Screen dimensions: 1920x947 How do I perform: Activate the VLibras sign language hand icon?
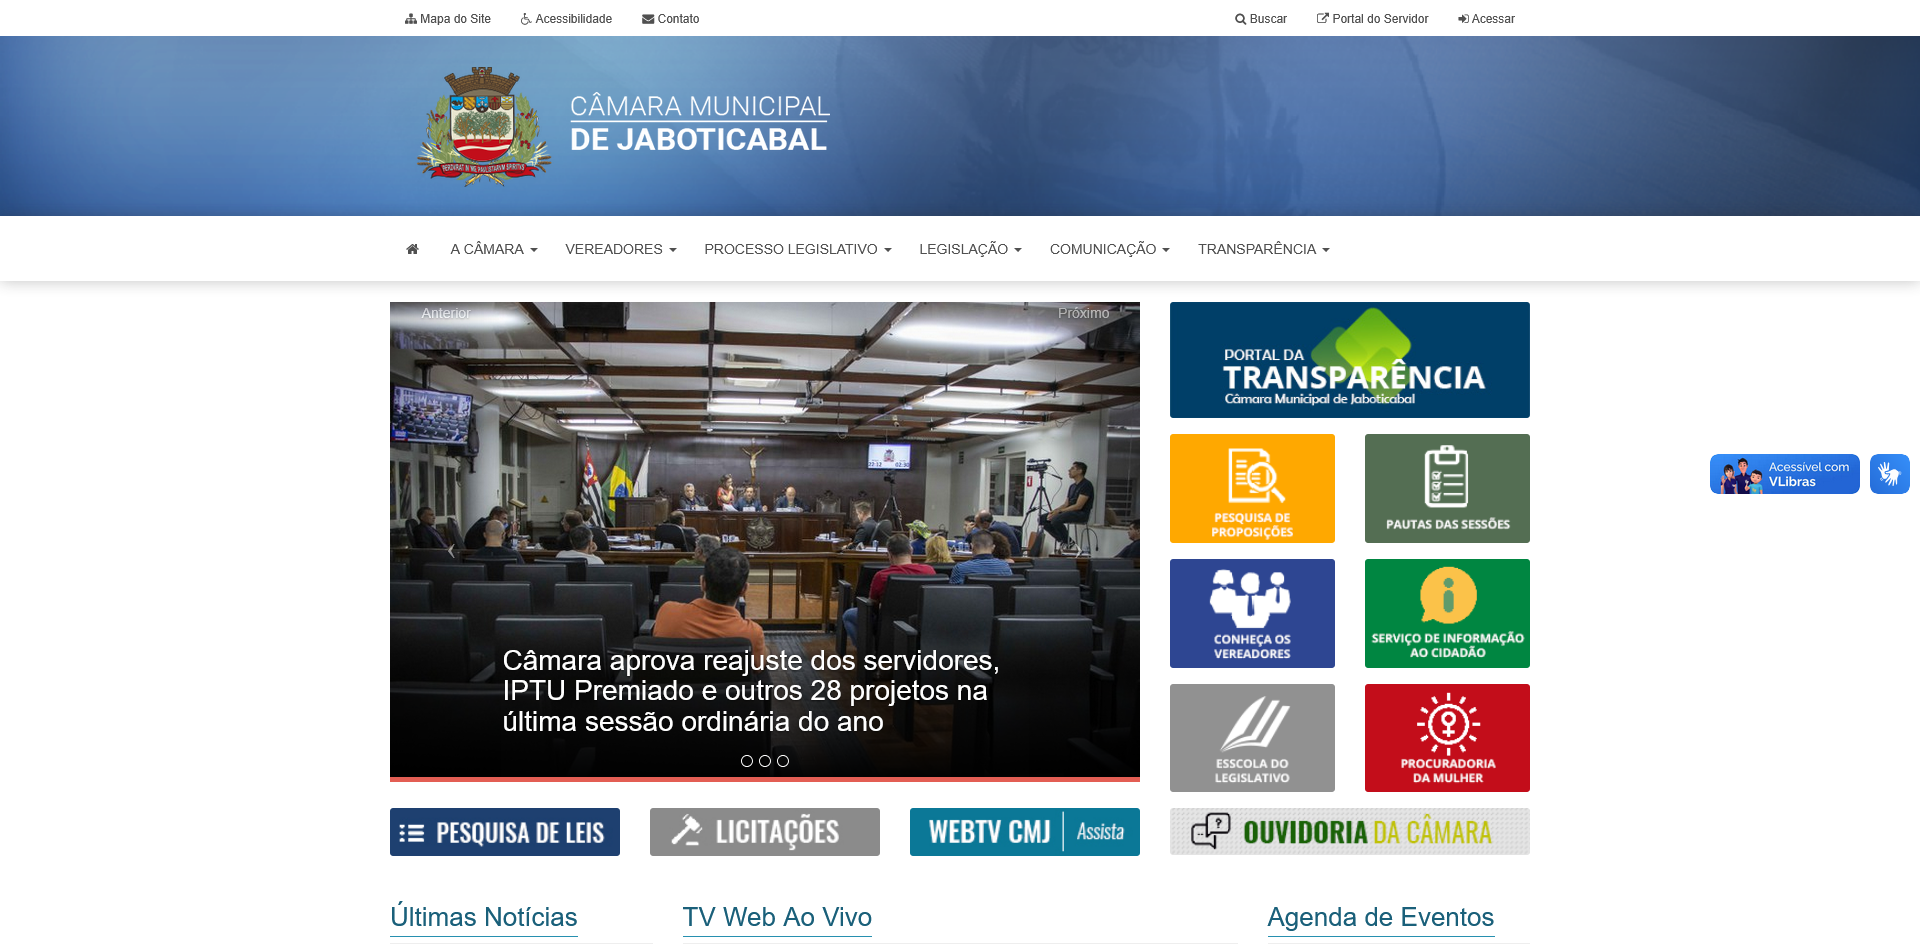pyautogui.click(x=1889, y=474)
